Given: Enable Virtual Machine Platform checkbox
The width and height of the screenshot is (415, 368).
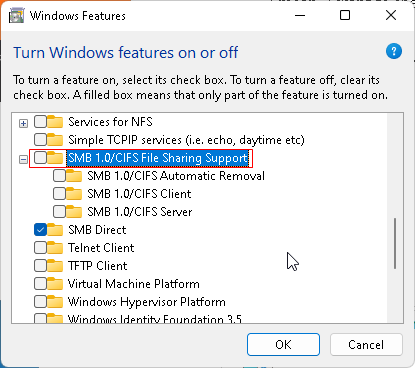Looking at the screenshot, I should coord(40,284).
